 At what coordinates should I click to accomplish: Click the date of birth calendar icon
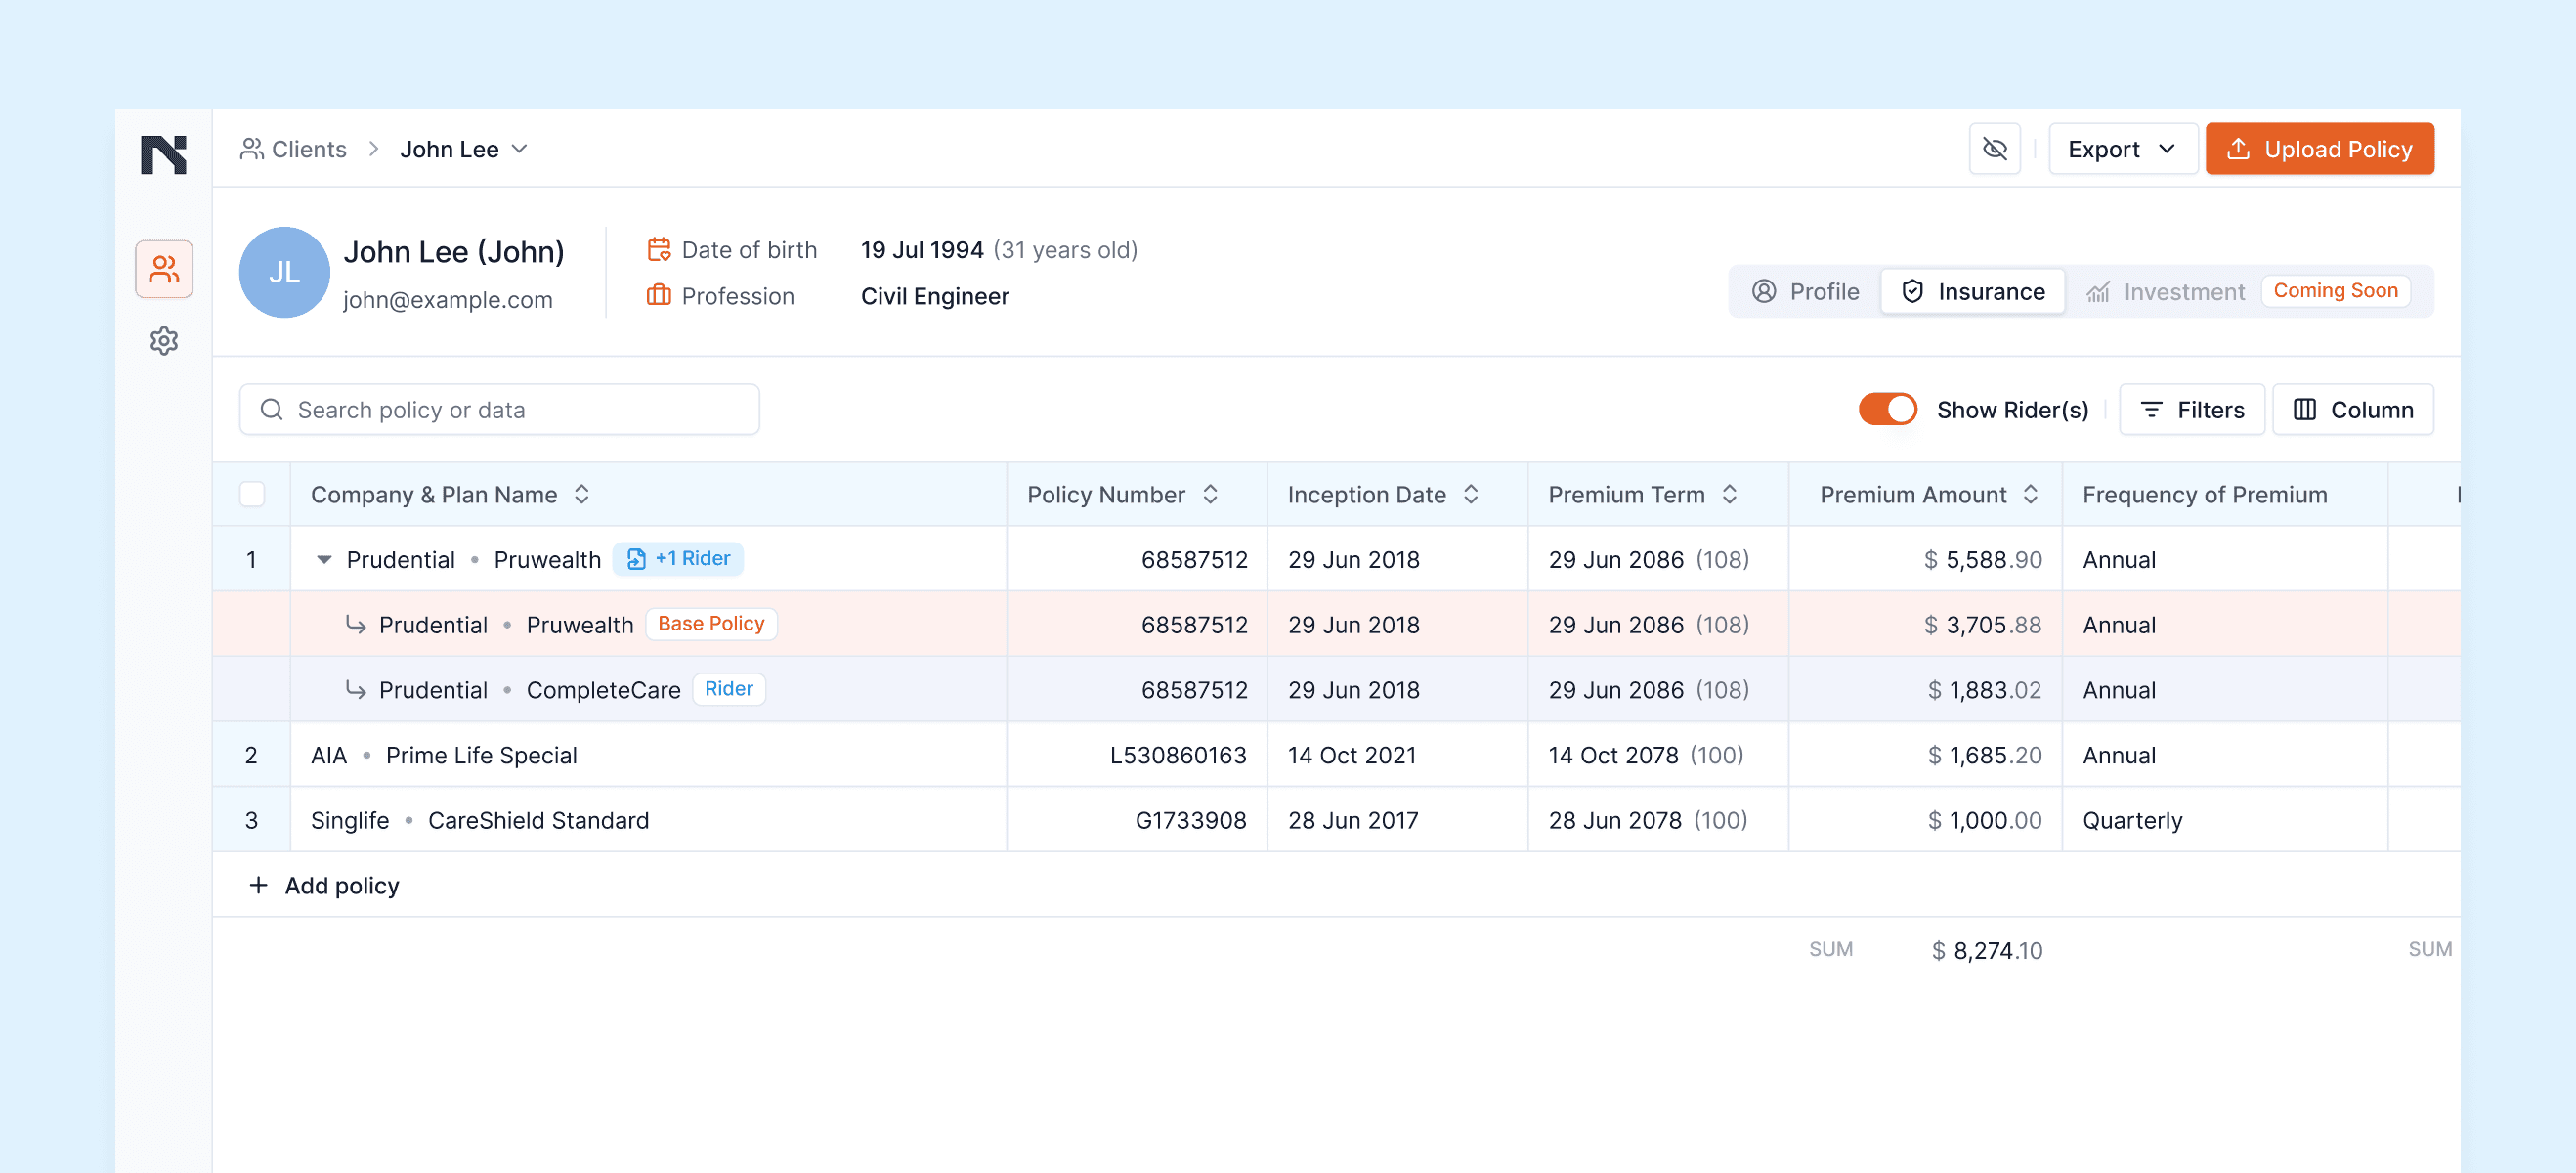click(x=659, y=249)
